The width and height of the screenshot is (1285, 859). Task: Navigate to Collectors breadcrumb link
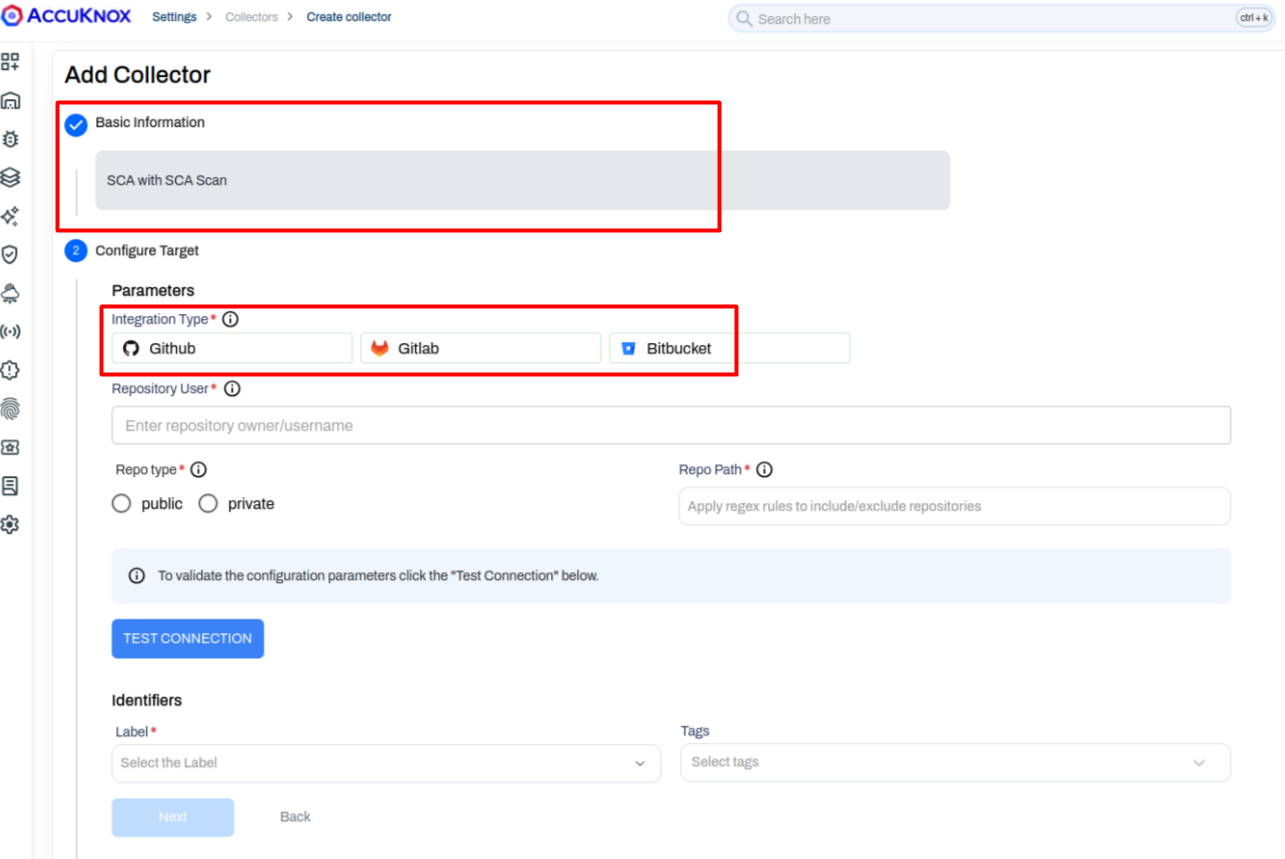click(251, 17)
